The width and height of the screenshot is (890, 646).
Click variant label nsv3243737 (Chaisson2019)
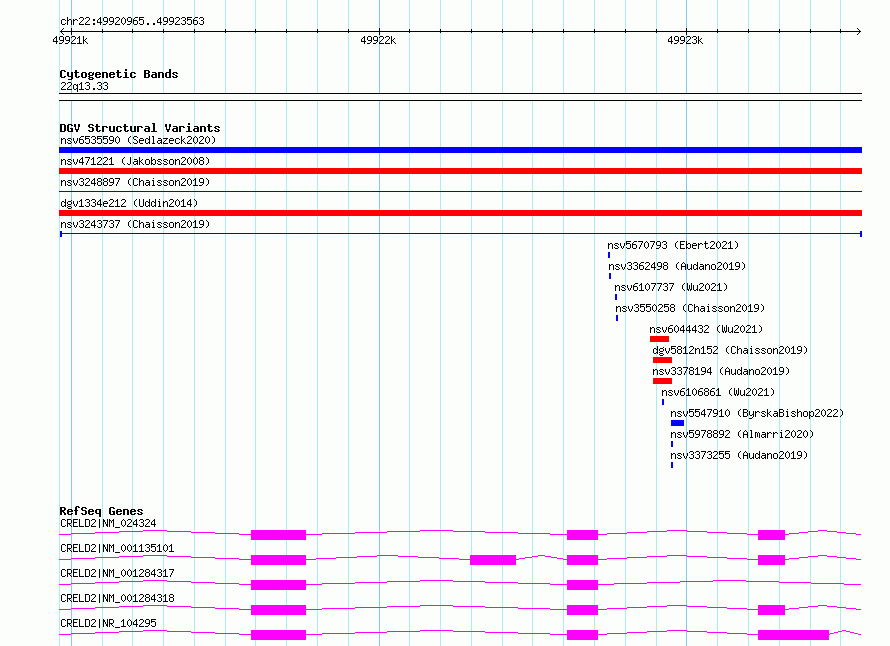point(135,224)
